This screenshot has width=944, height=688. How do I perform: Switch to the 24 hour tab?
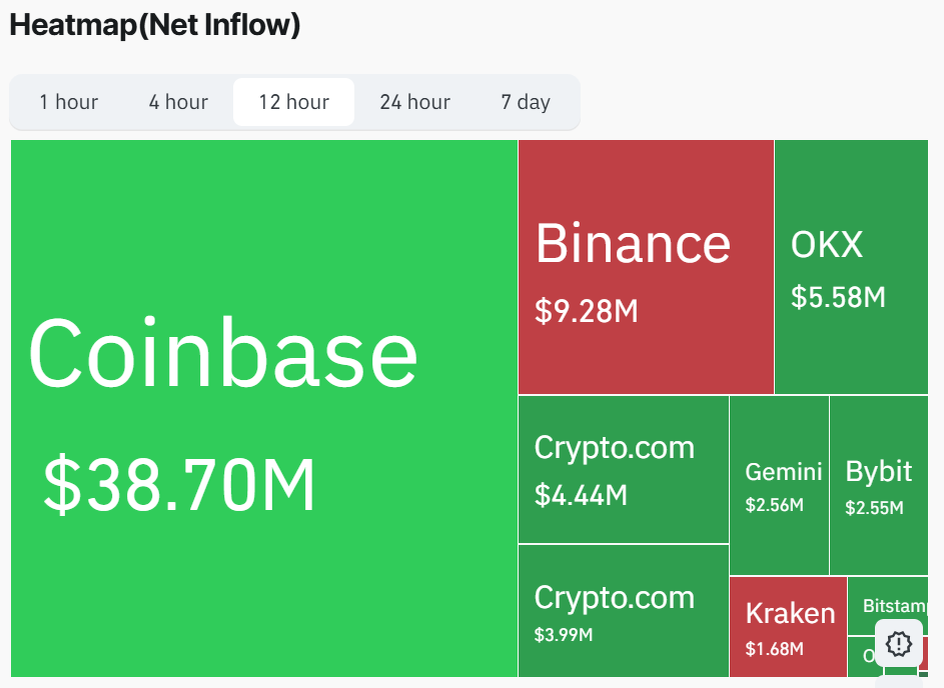[414, 101]
